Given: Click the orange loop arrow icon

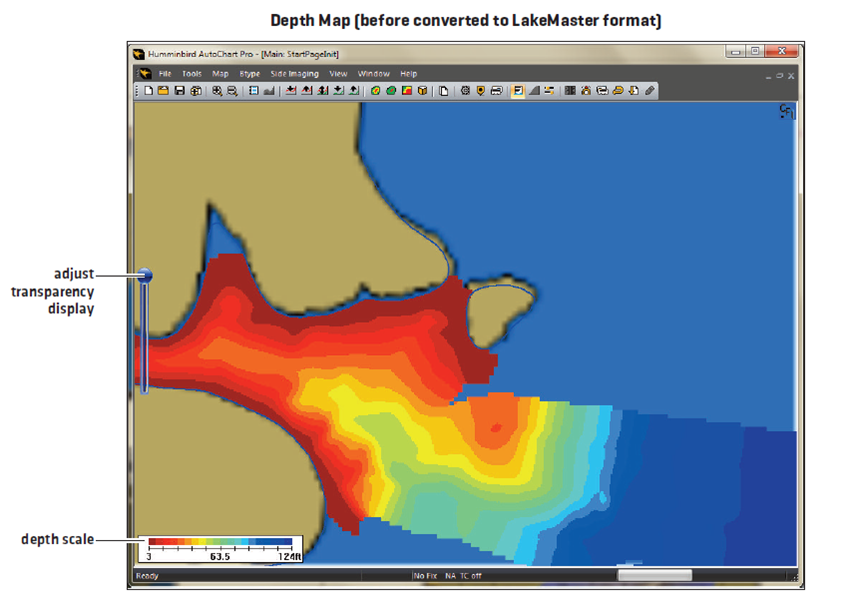Looking at the screenshot, I should pyautogui.click(x=618, y=90).
